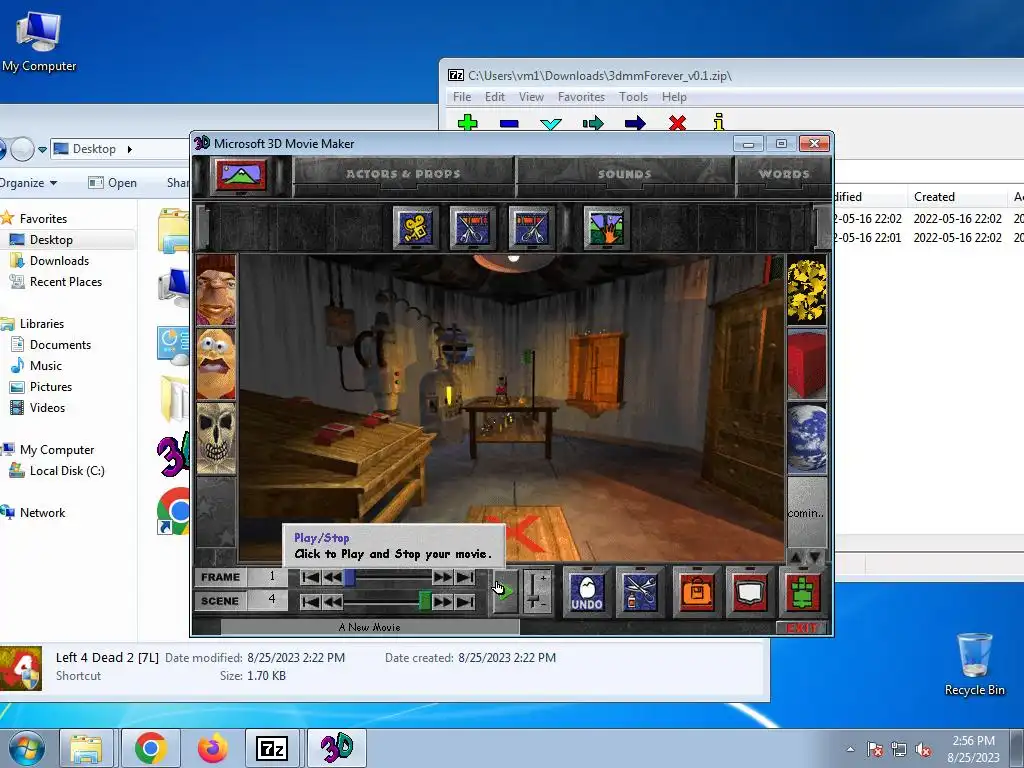The width and height of the screenshot is (1024, 768).
Task: Choose the skull actor thumbnail
Action: pyautogui.click(x=216, y=438)
